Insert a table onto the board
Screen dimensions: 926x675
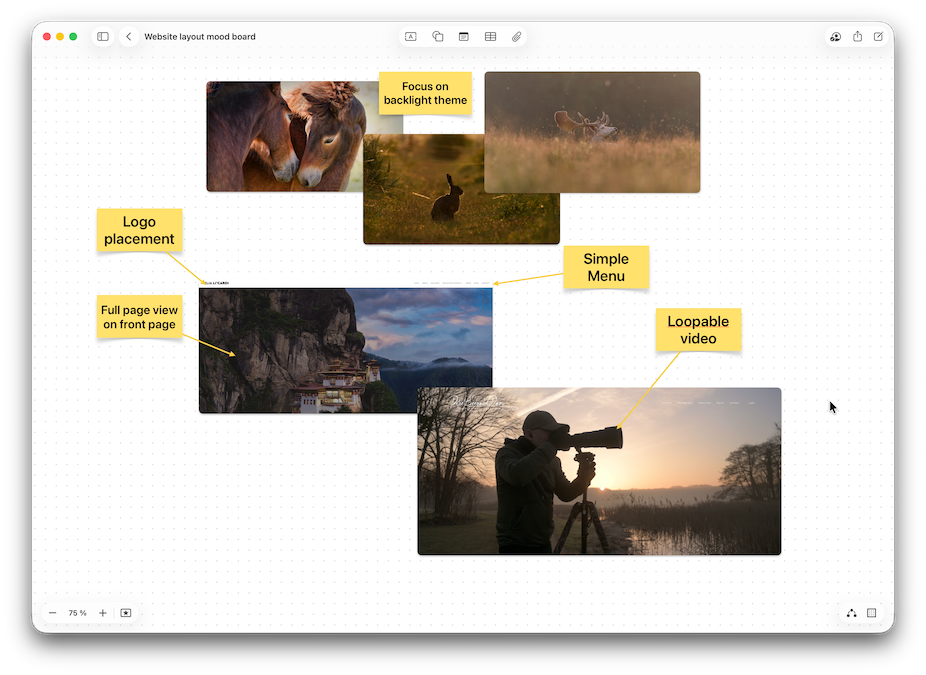490,36
